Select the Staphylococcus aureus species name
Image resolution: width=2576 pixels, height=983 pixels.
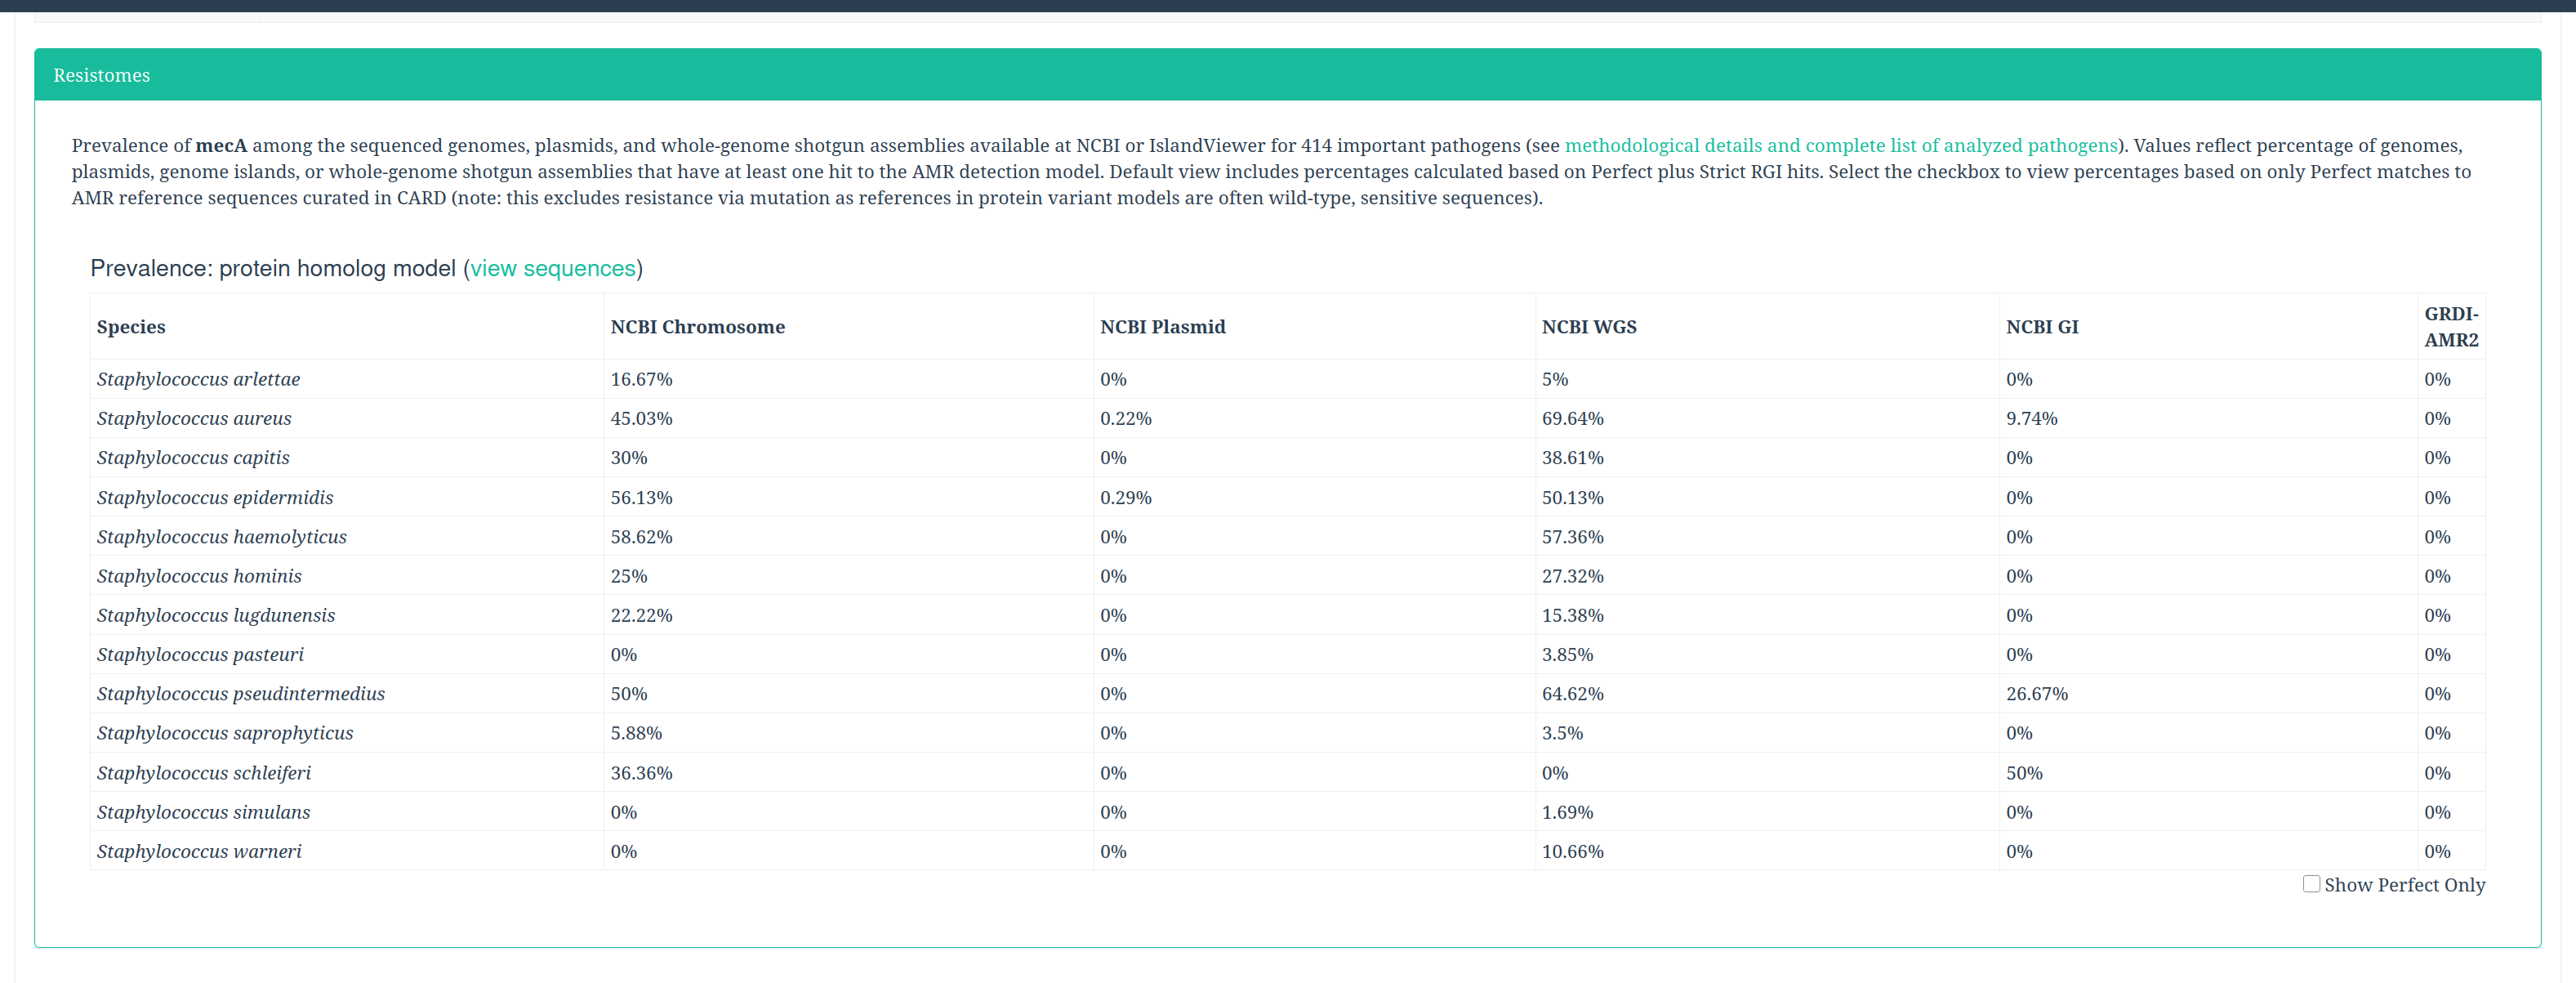(x=194, y=418)
